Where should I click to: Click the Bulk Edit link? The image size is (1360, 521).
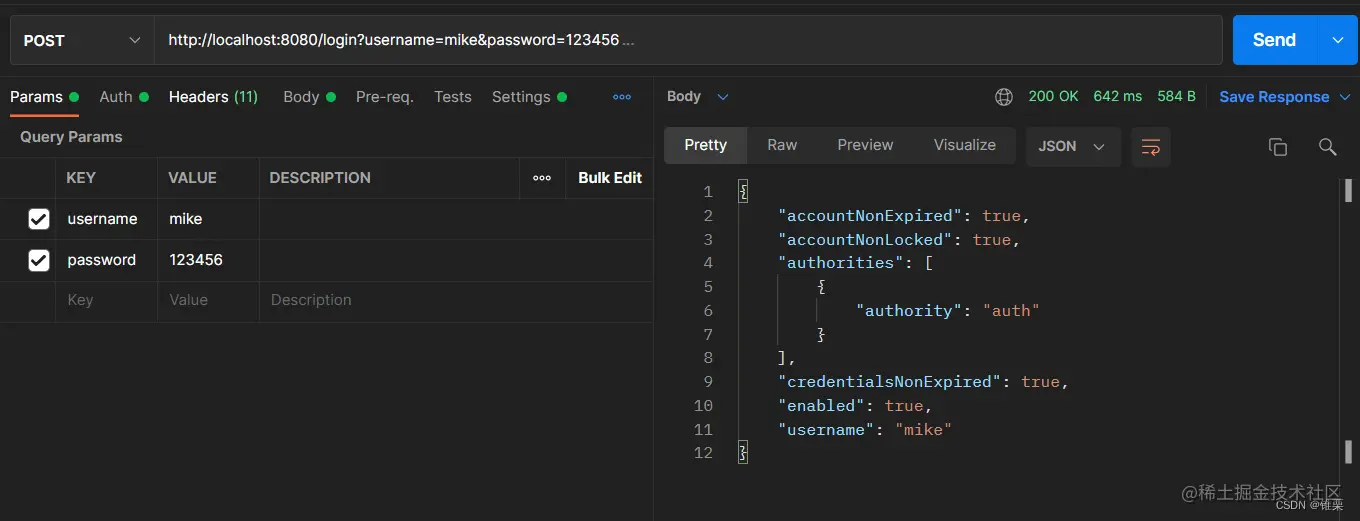[610, 178]
